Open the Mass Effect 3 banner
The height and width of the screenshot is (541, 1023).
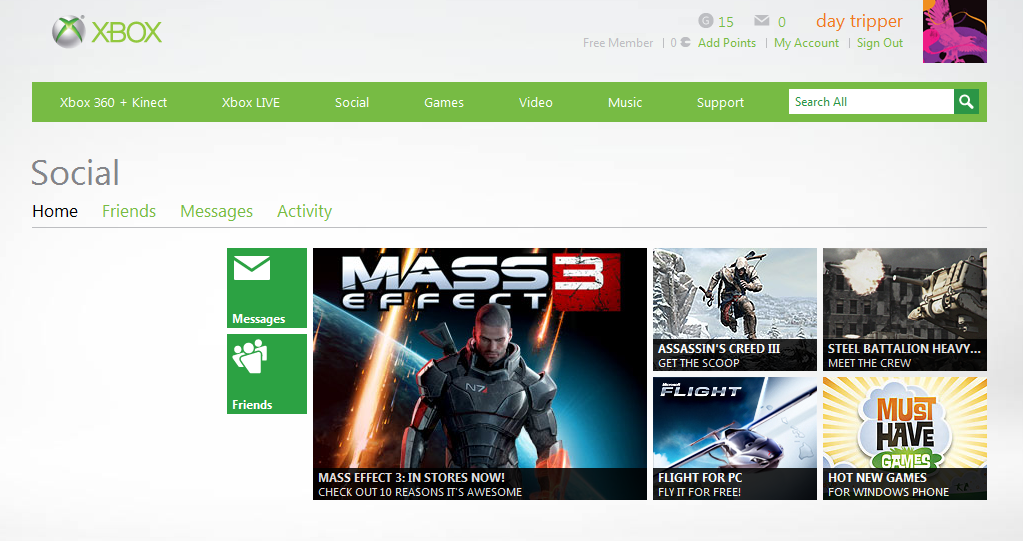pos(480,374)
